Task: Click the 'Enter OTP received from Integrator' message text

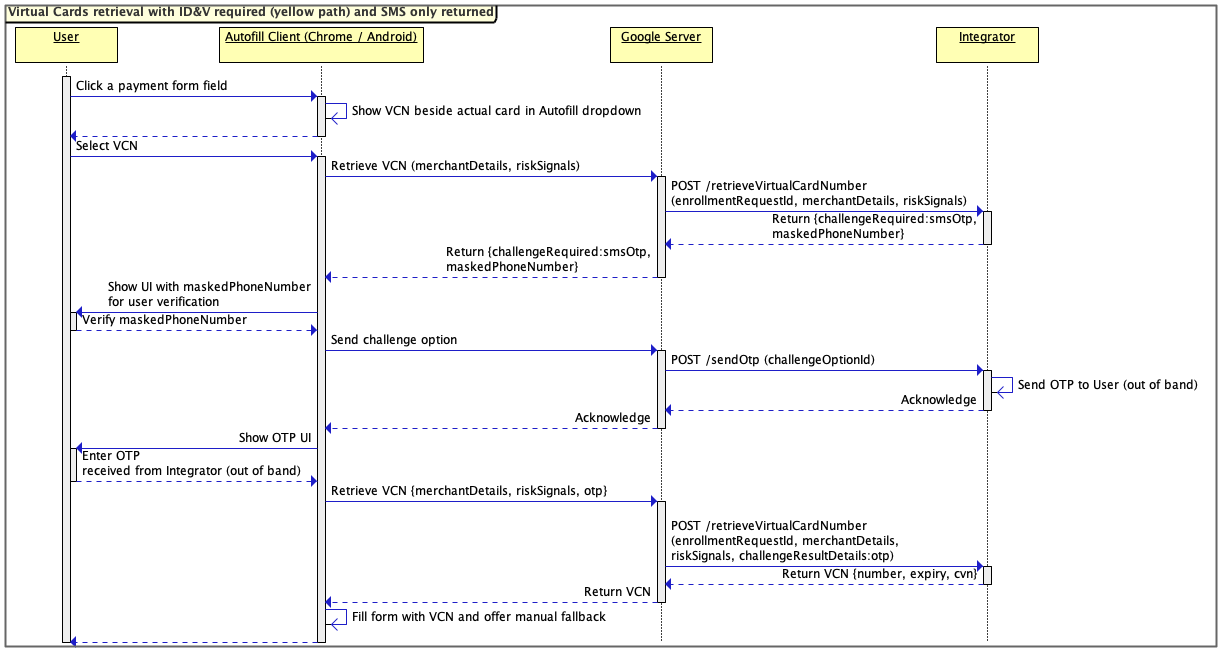Action: pos(190,463)
